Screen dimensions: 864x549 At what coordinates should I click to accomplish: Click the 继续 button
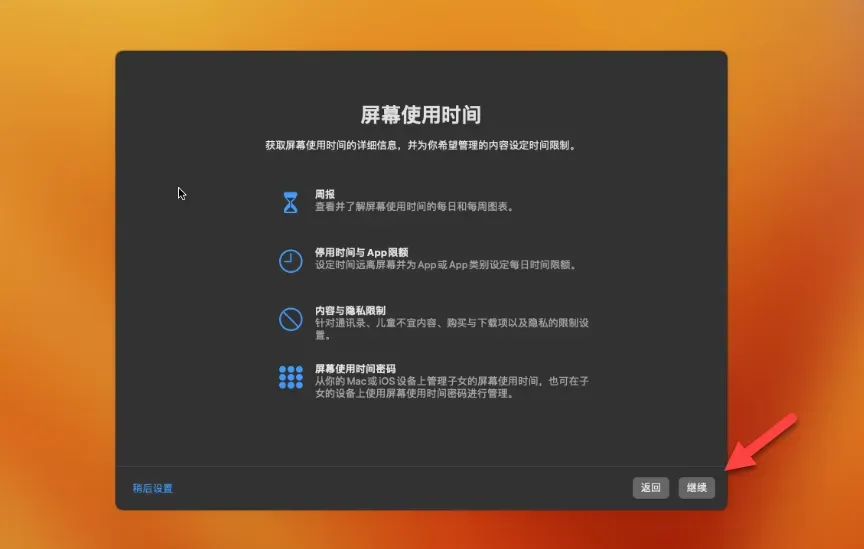coord(696,488)
